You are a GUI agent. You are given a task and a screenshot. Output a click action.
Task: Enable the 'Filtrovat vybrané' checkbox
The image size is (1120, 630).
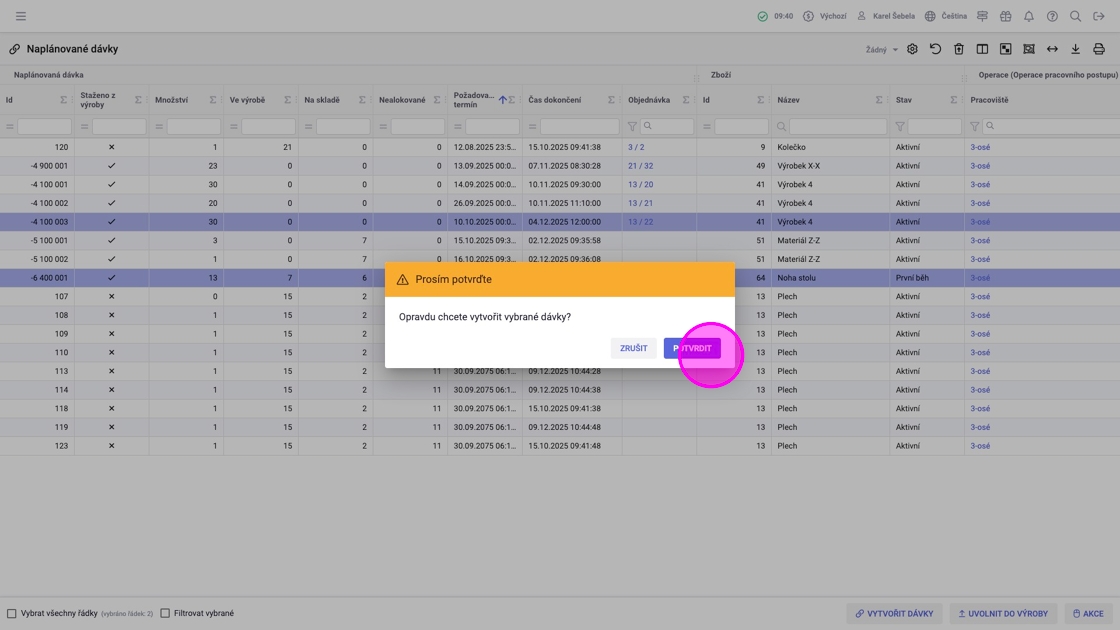[x=165, y=613]
